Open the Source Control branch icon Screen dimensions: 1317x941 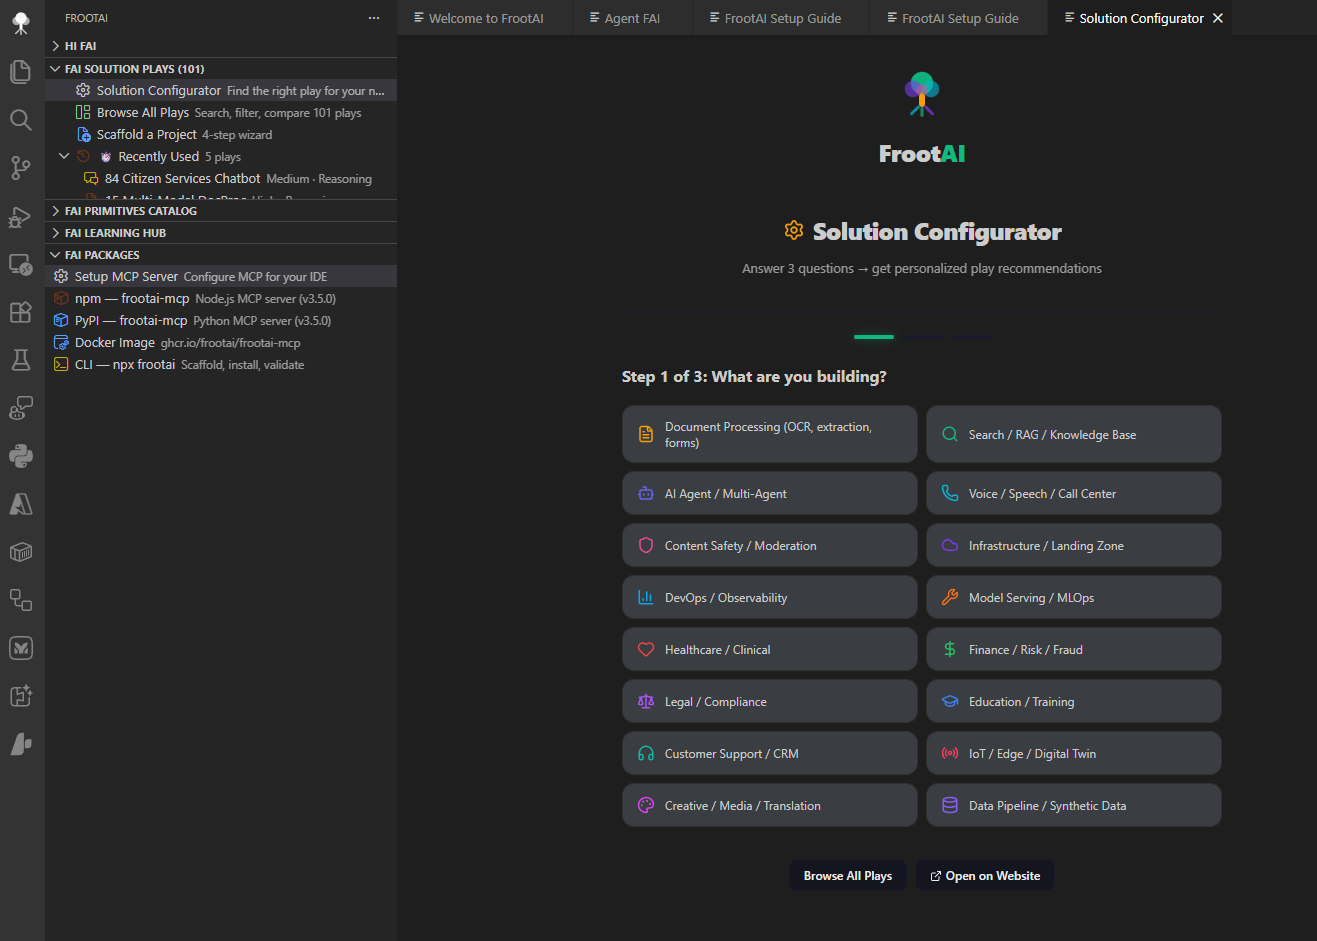click(x=21, y=168)
